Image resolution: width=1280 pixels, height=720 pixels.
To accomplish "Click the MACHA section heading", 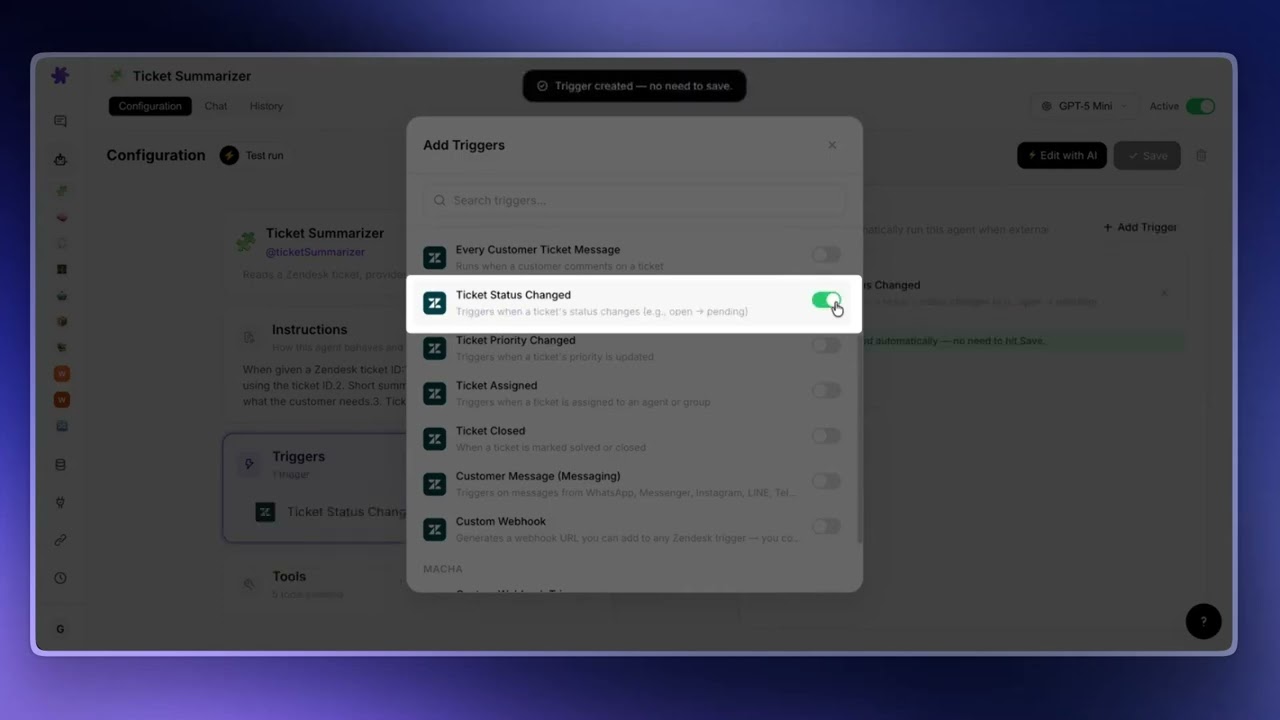I will pos(443,569).
